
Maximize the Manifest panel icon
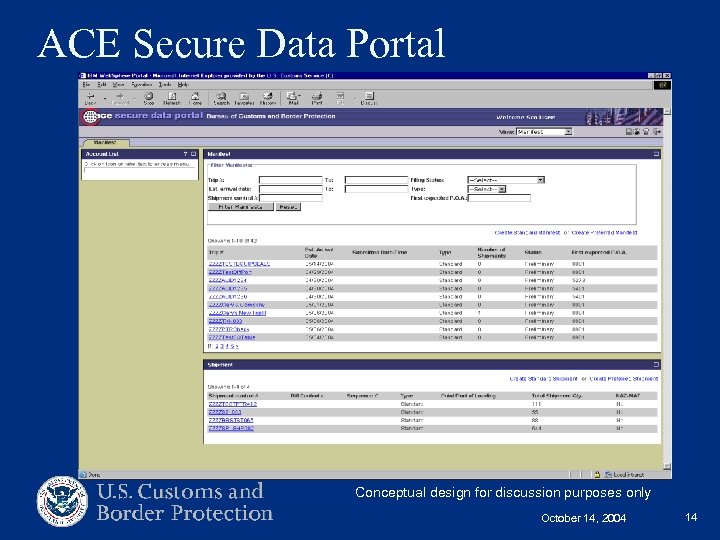[656, 154]
